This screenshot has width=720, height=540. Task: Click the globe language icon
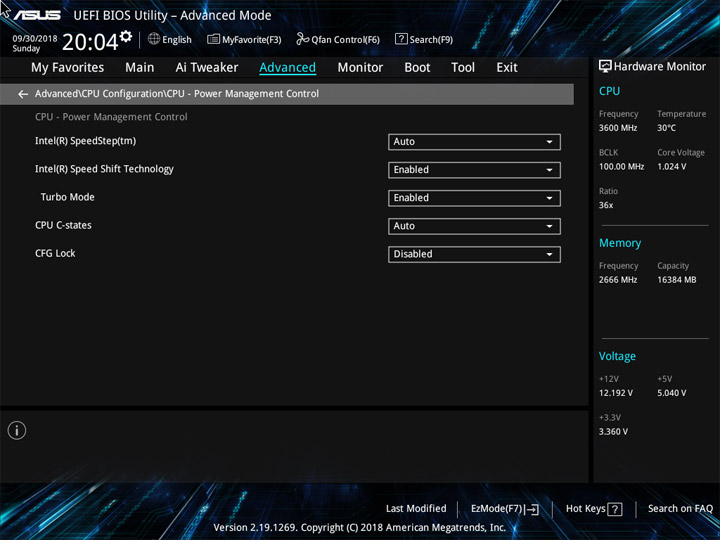pyautogui.click(x=154, y=39)
